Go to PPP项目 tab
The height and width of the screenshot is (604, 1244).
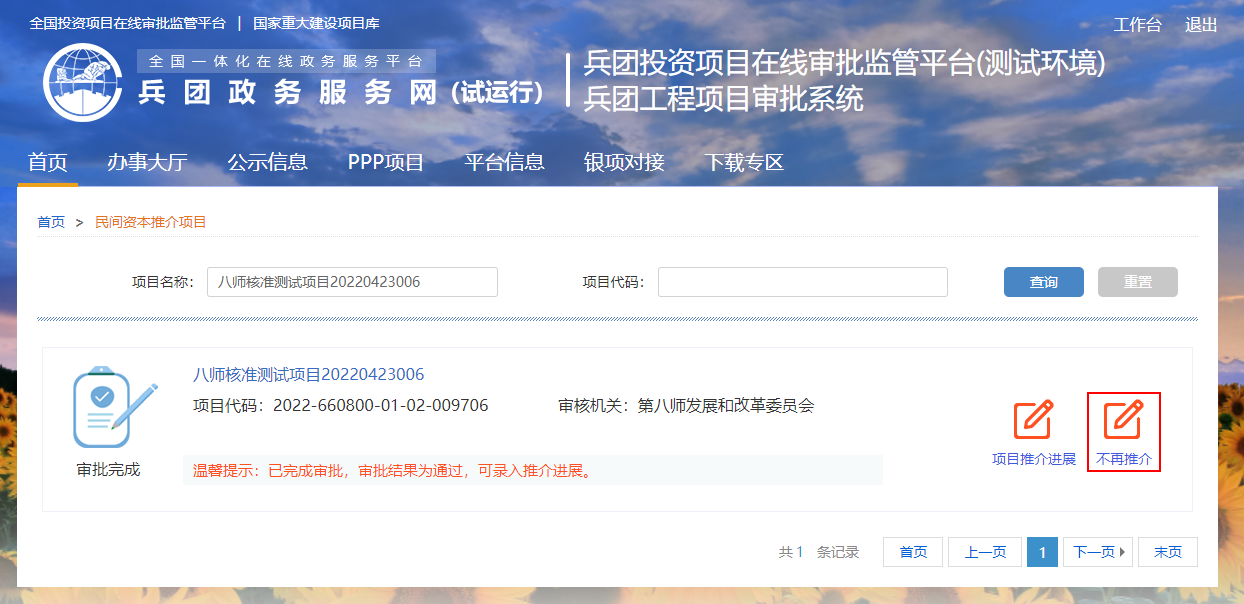(386, 162)
